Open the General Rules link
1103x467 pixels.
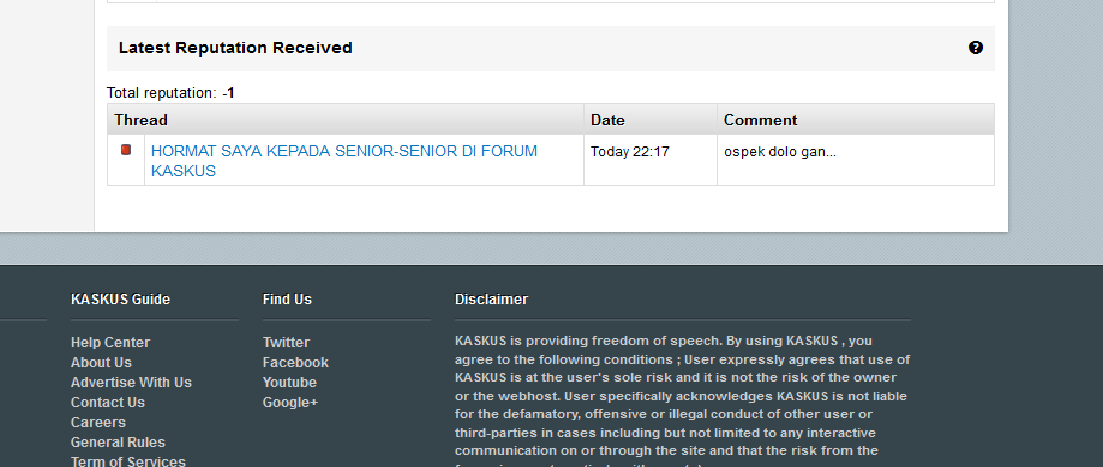coord(118,442)
